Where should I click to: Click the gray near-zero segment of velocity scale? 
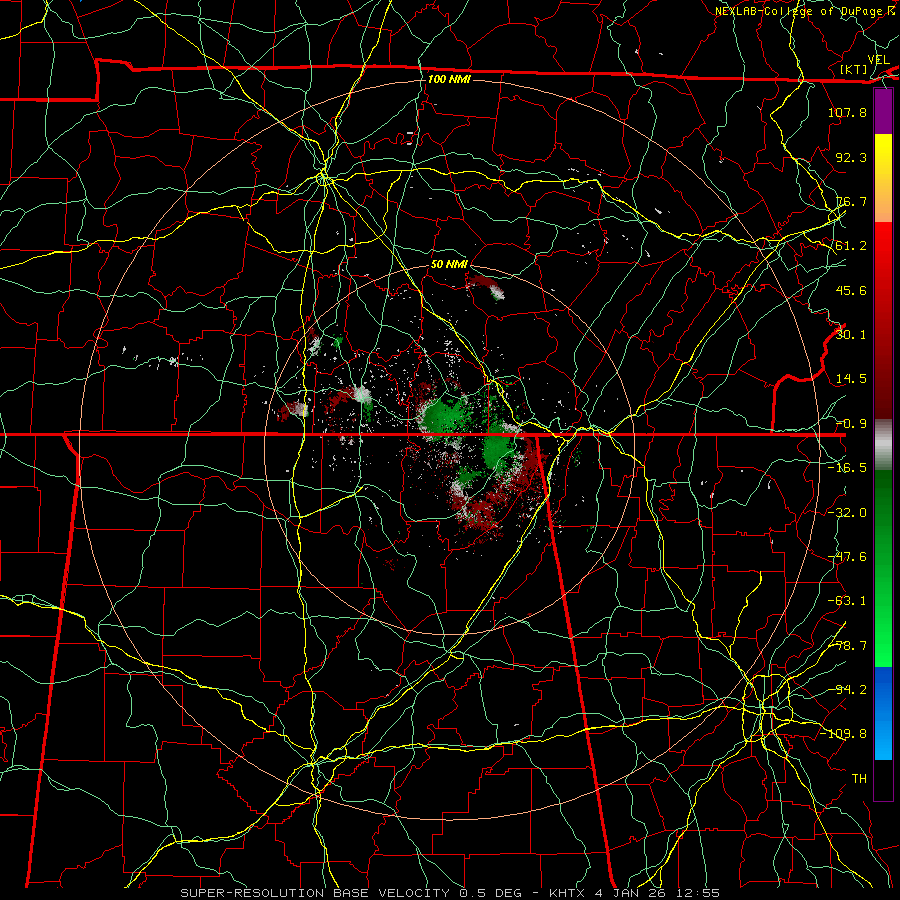(883, 445)
